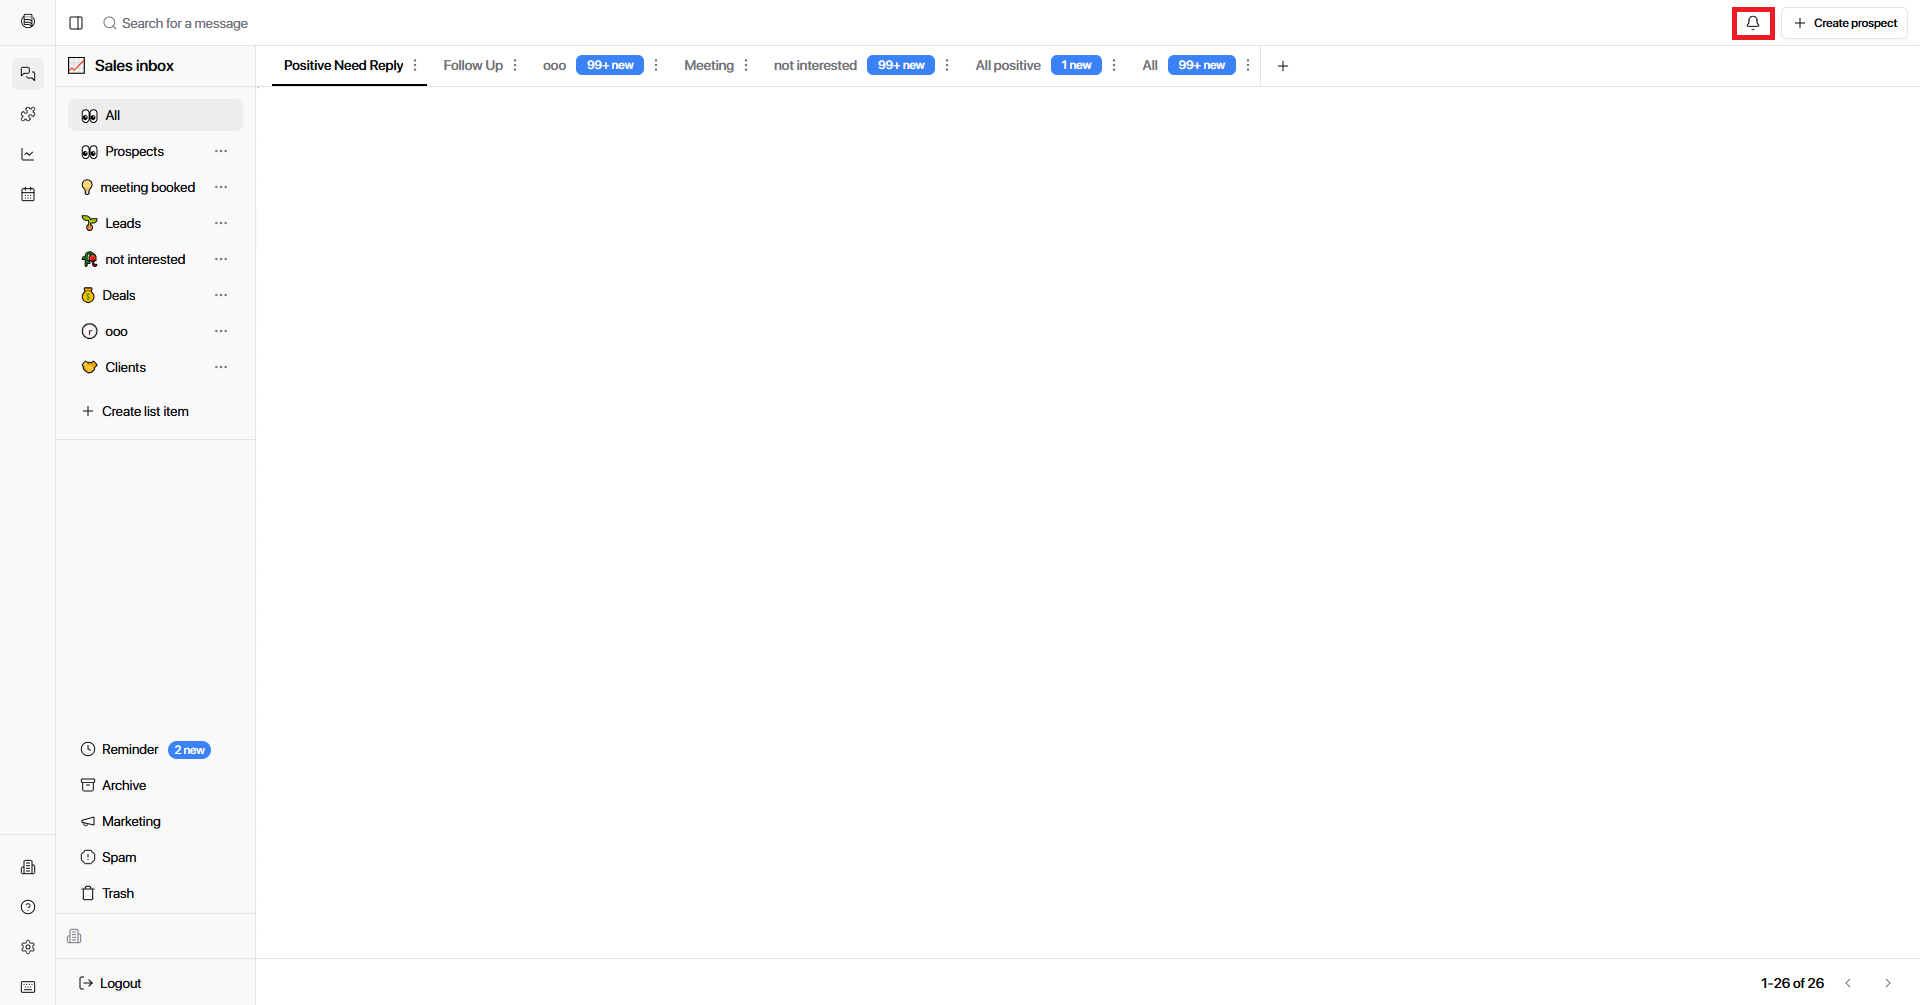
Task: Open All positive tab options menu
Action: (x=1114, y=65)
